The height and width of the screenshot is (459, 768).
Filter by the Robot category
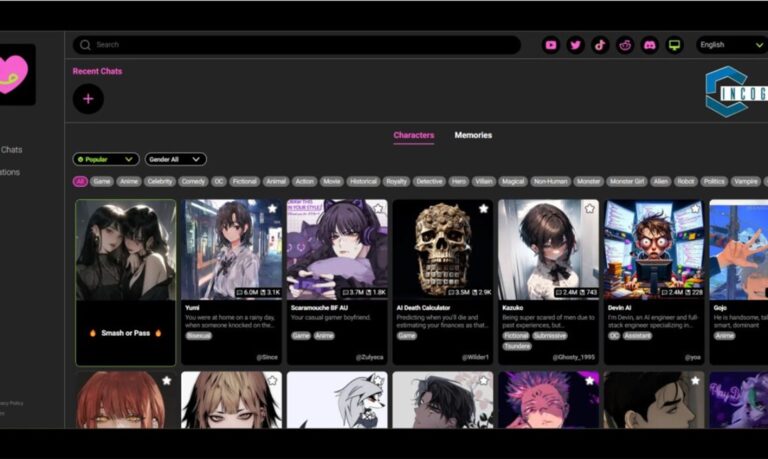point(686,181)
